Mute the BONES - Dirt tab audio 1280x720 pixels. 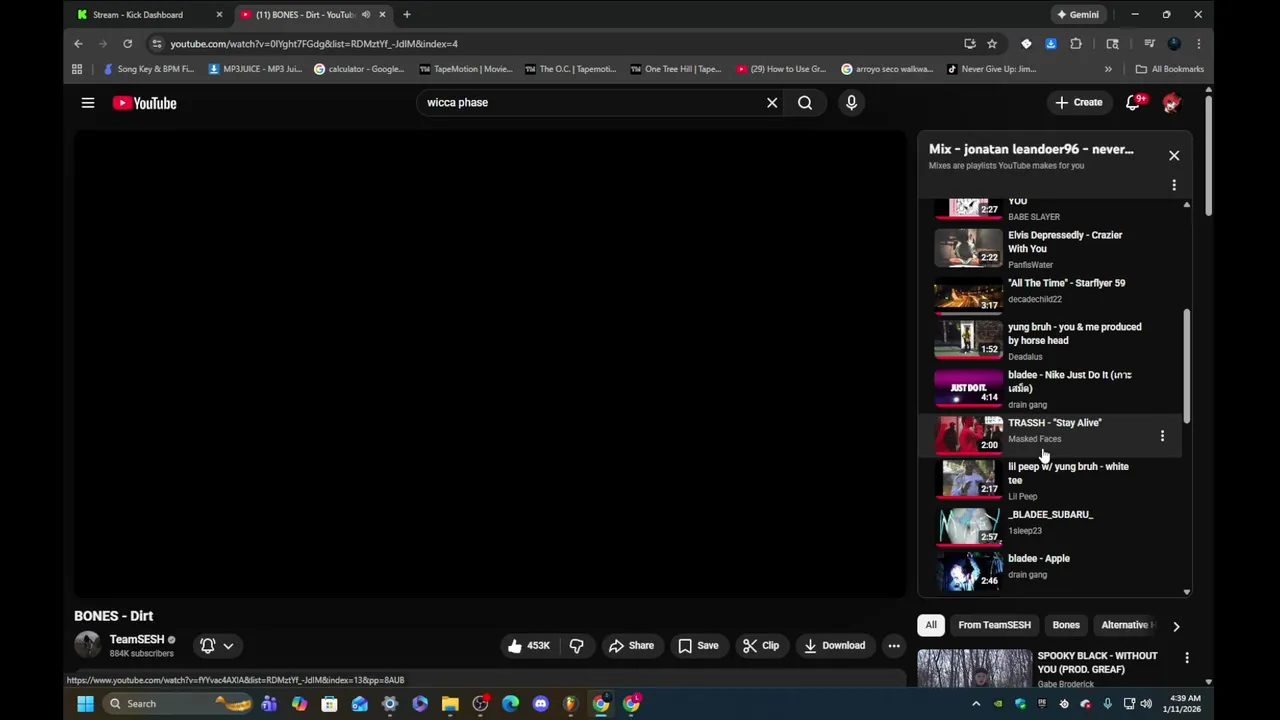coord(366,15)
